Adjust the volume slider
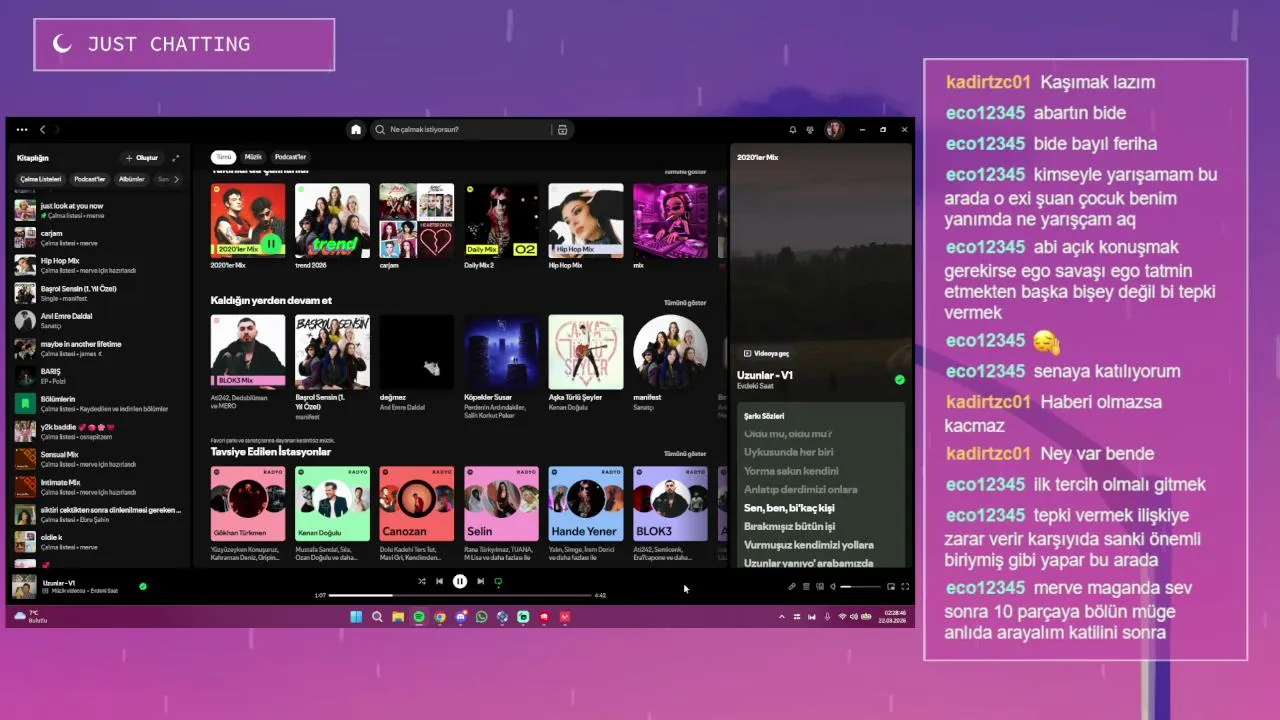Image resolution: width=1280 pixels, height=720 pixels. [x=860, y=587]
